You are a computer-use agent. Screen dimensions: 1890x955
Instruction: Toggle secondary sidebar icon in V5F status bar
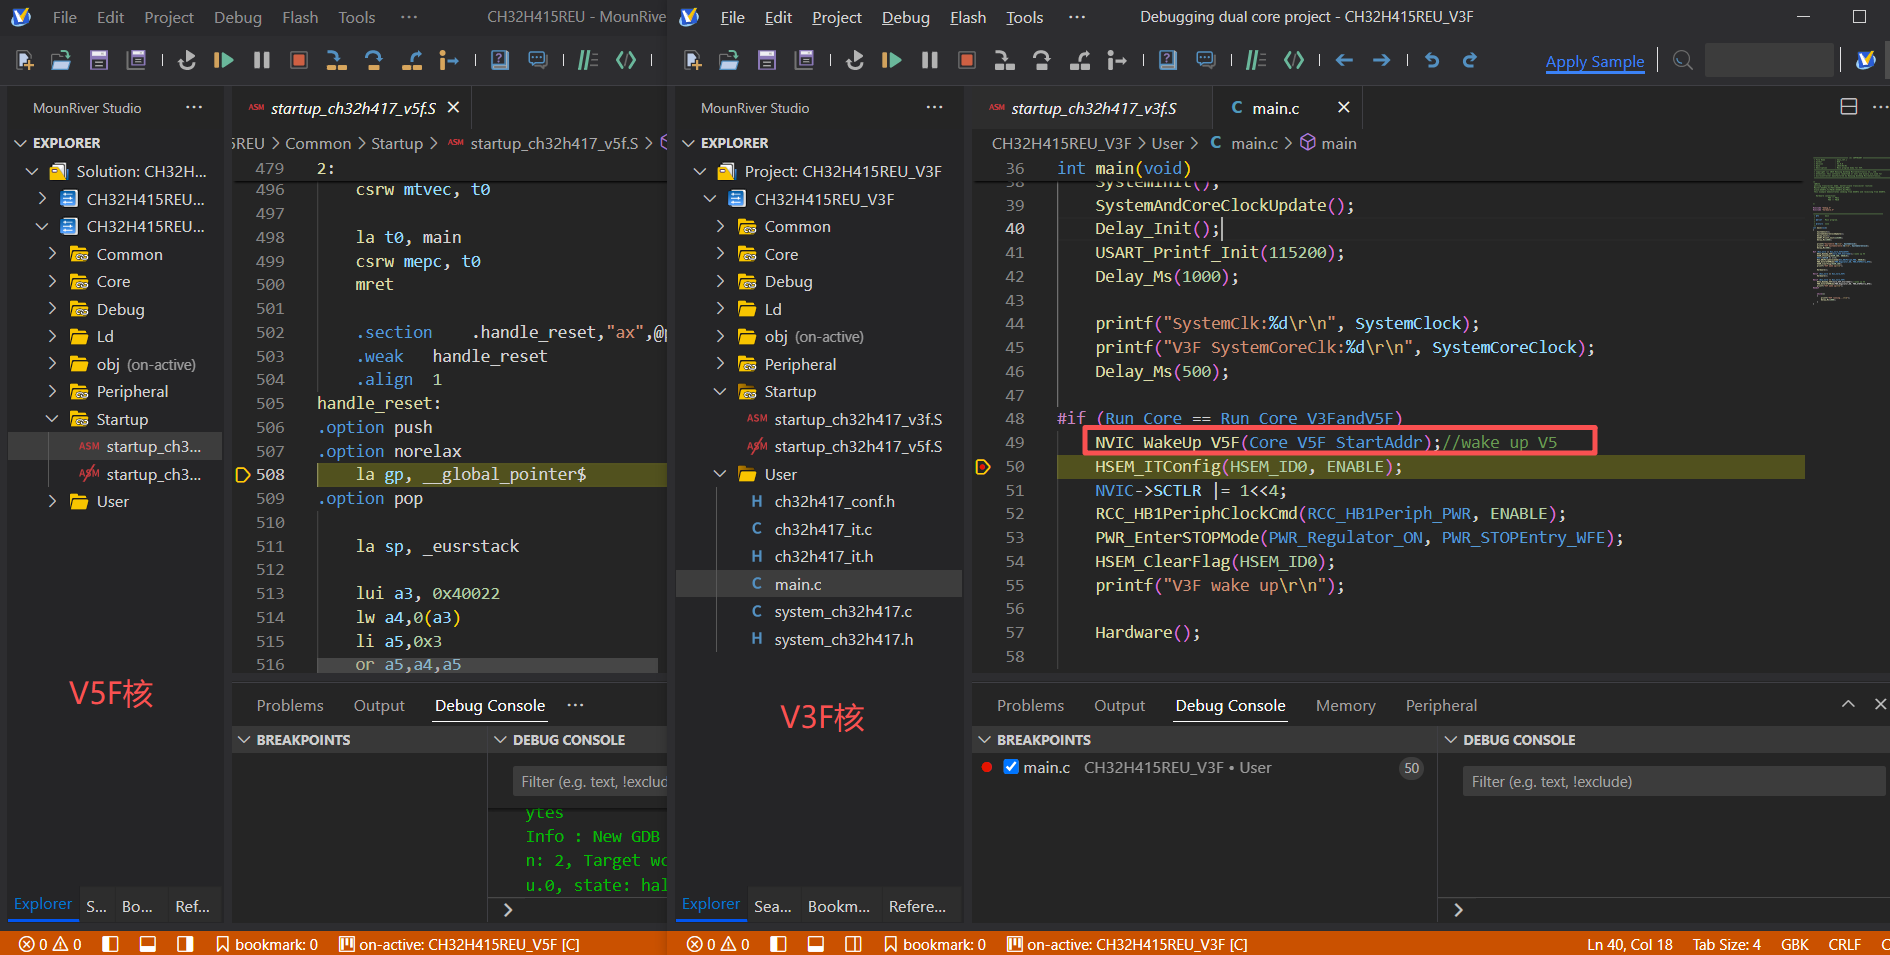point(185,944)
